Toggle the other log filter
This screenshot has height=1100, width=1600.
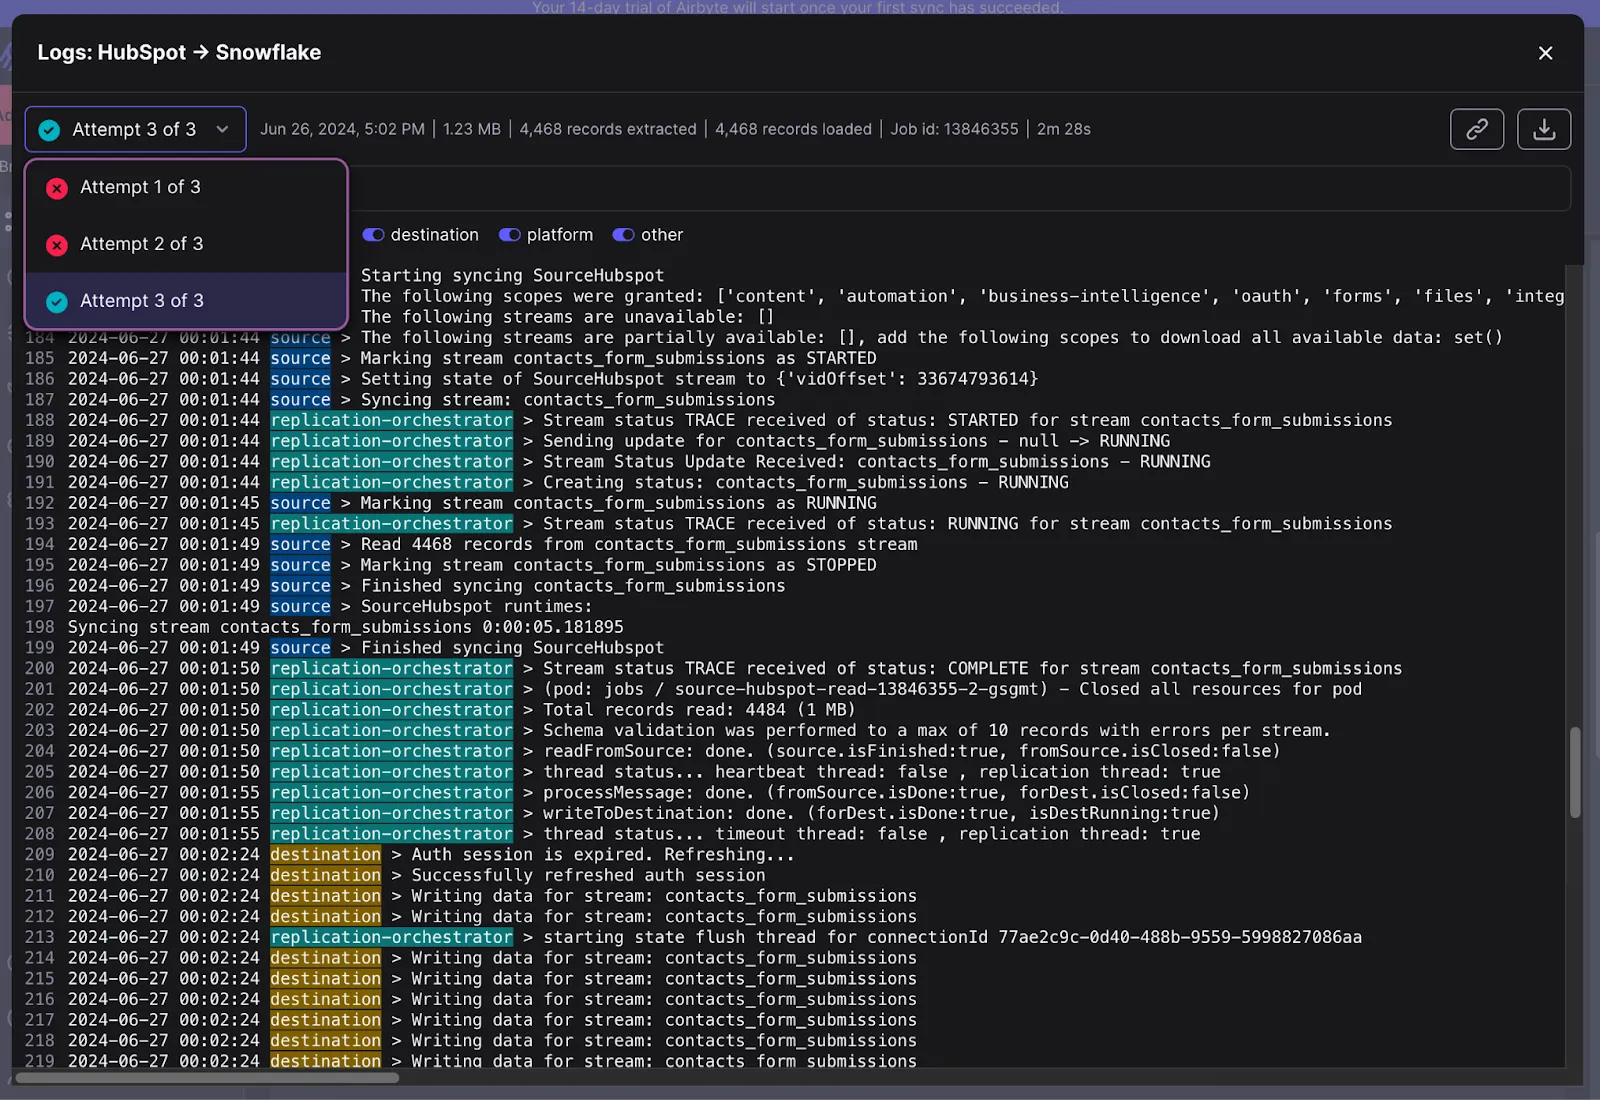coord(623,235)
